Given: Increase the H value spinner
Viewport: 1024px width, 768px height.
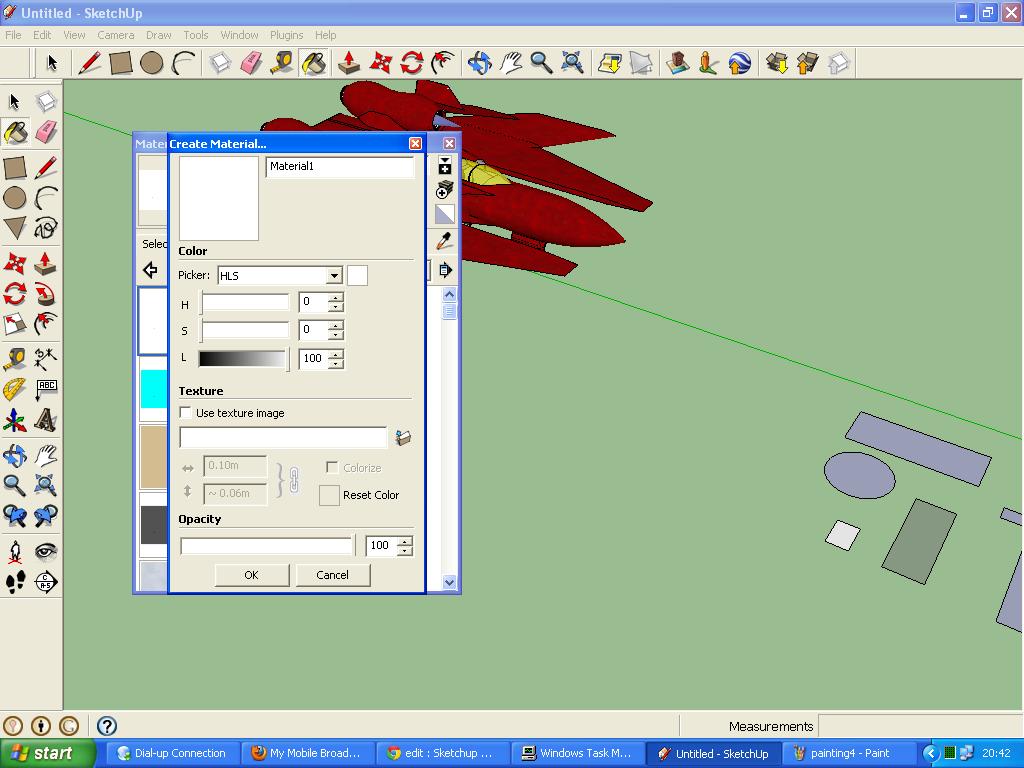Looking at the screenshot, I should (x=336, y=298).
